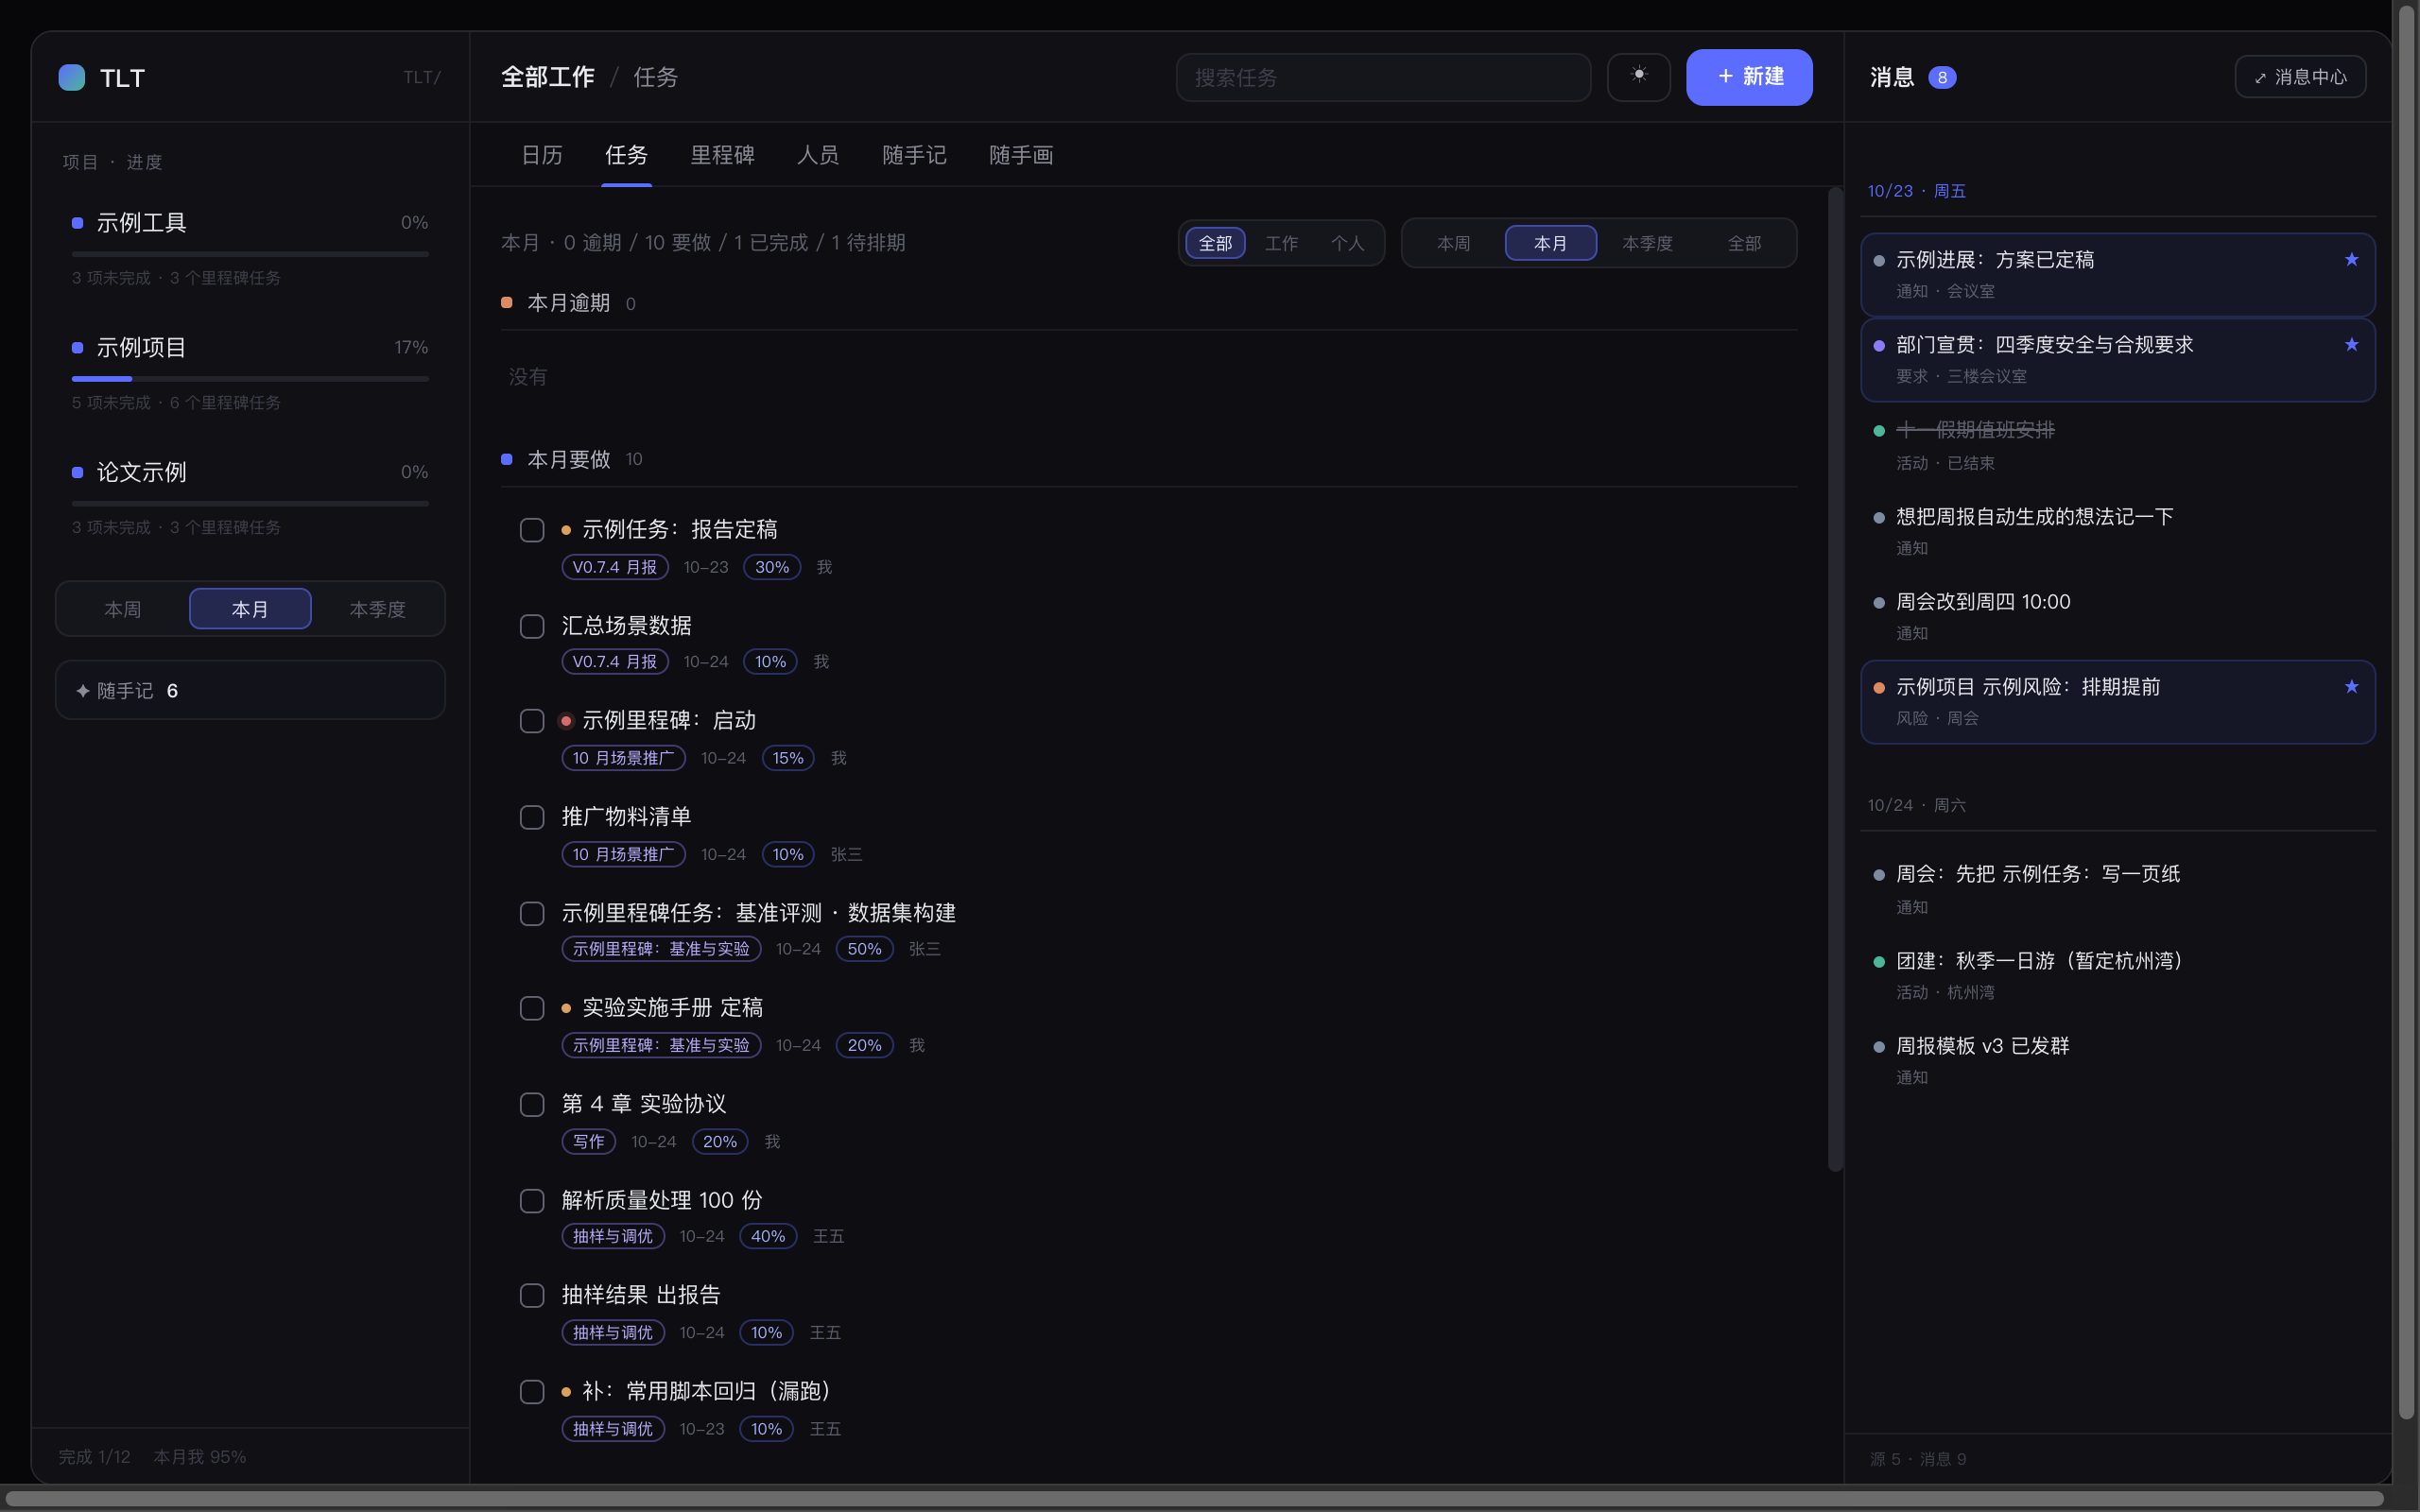This screenshot has height=1512, width=2420.
Task: Check the 抽样结果 出报告 checkbox
Action: pos(532,1296)
